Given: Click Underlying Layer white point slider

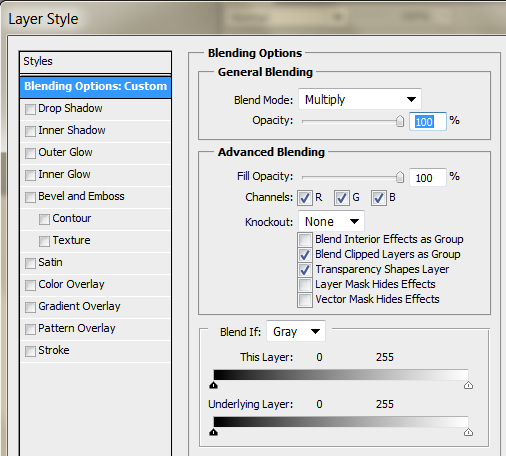Looking at the screenshot, I should 468,433.
